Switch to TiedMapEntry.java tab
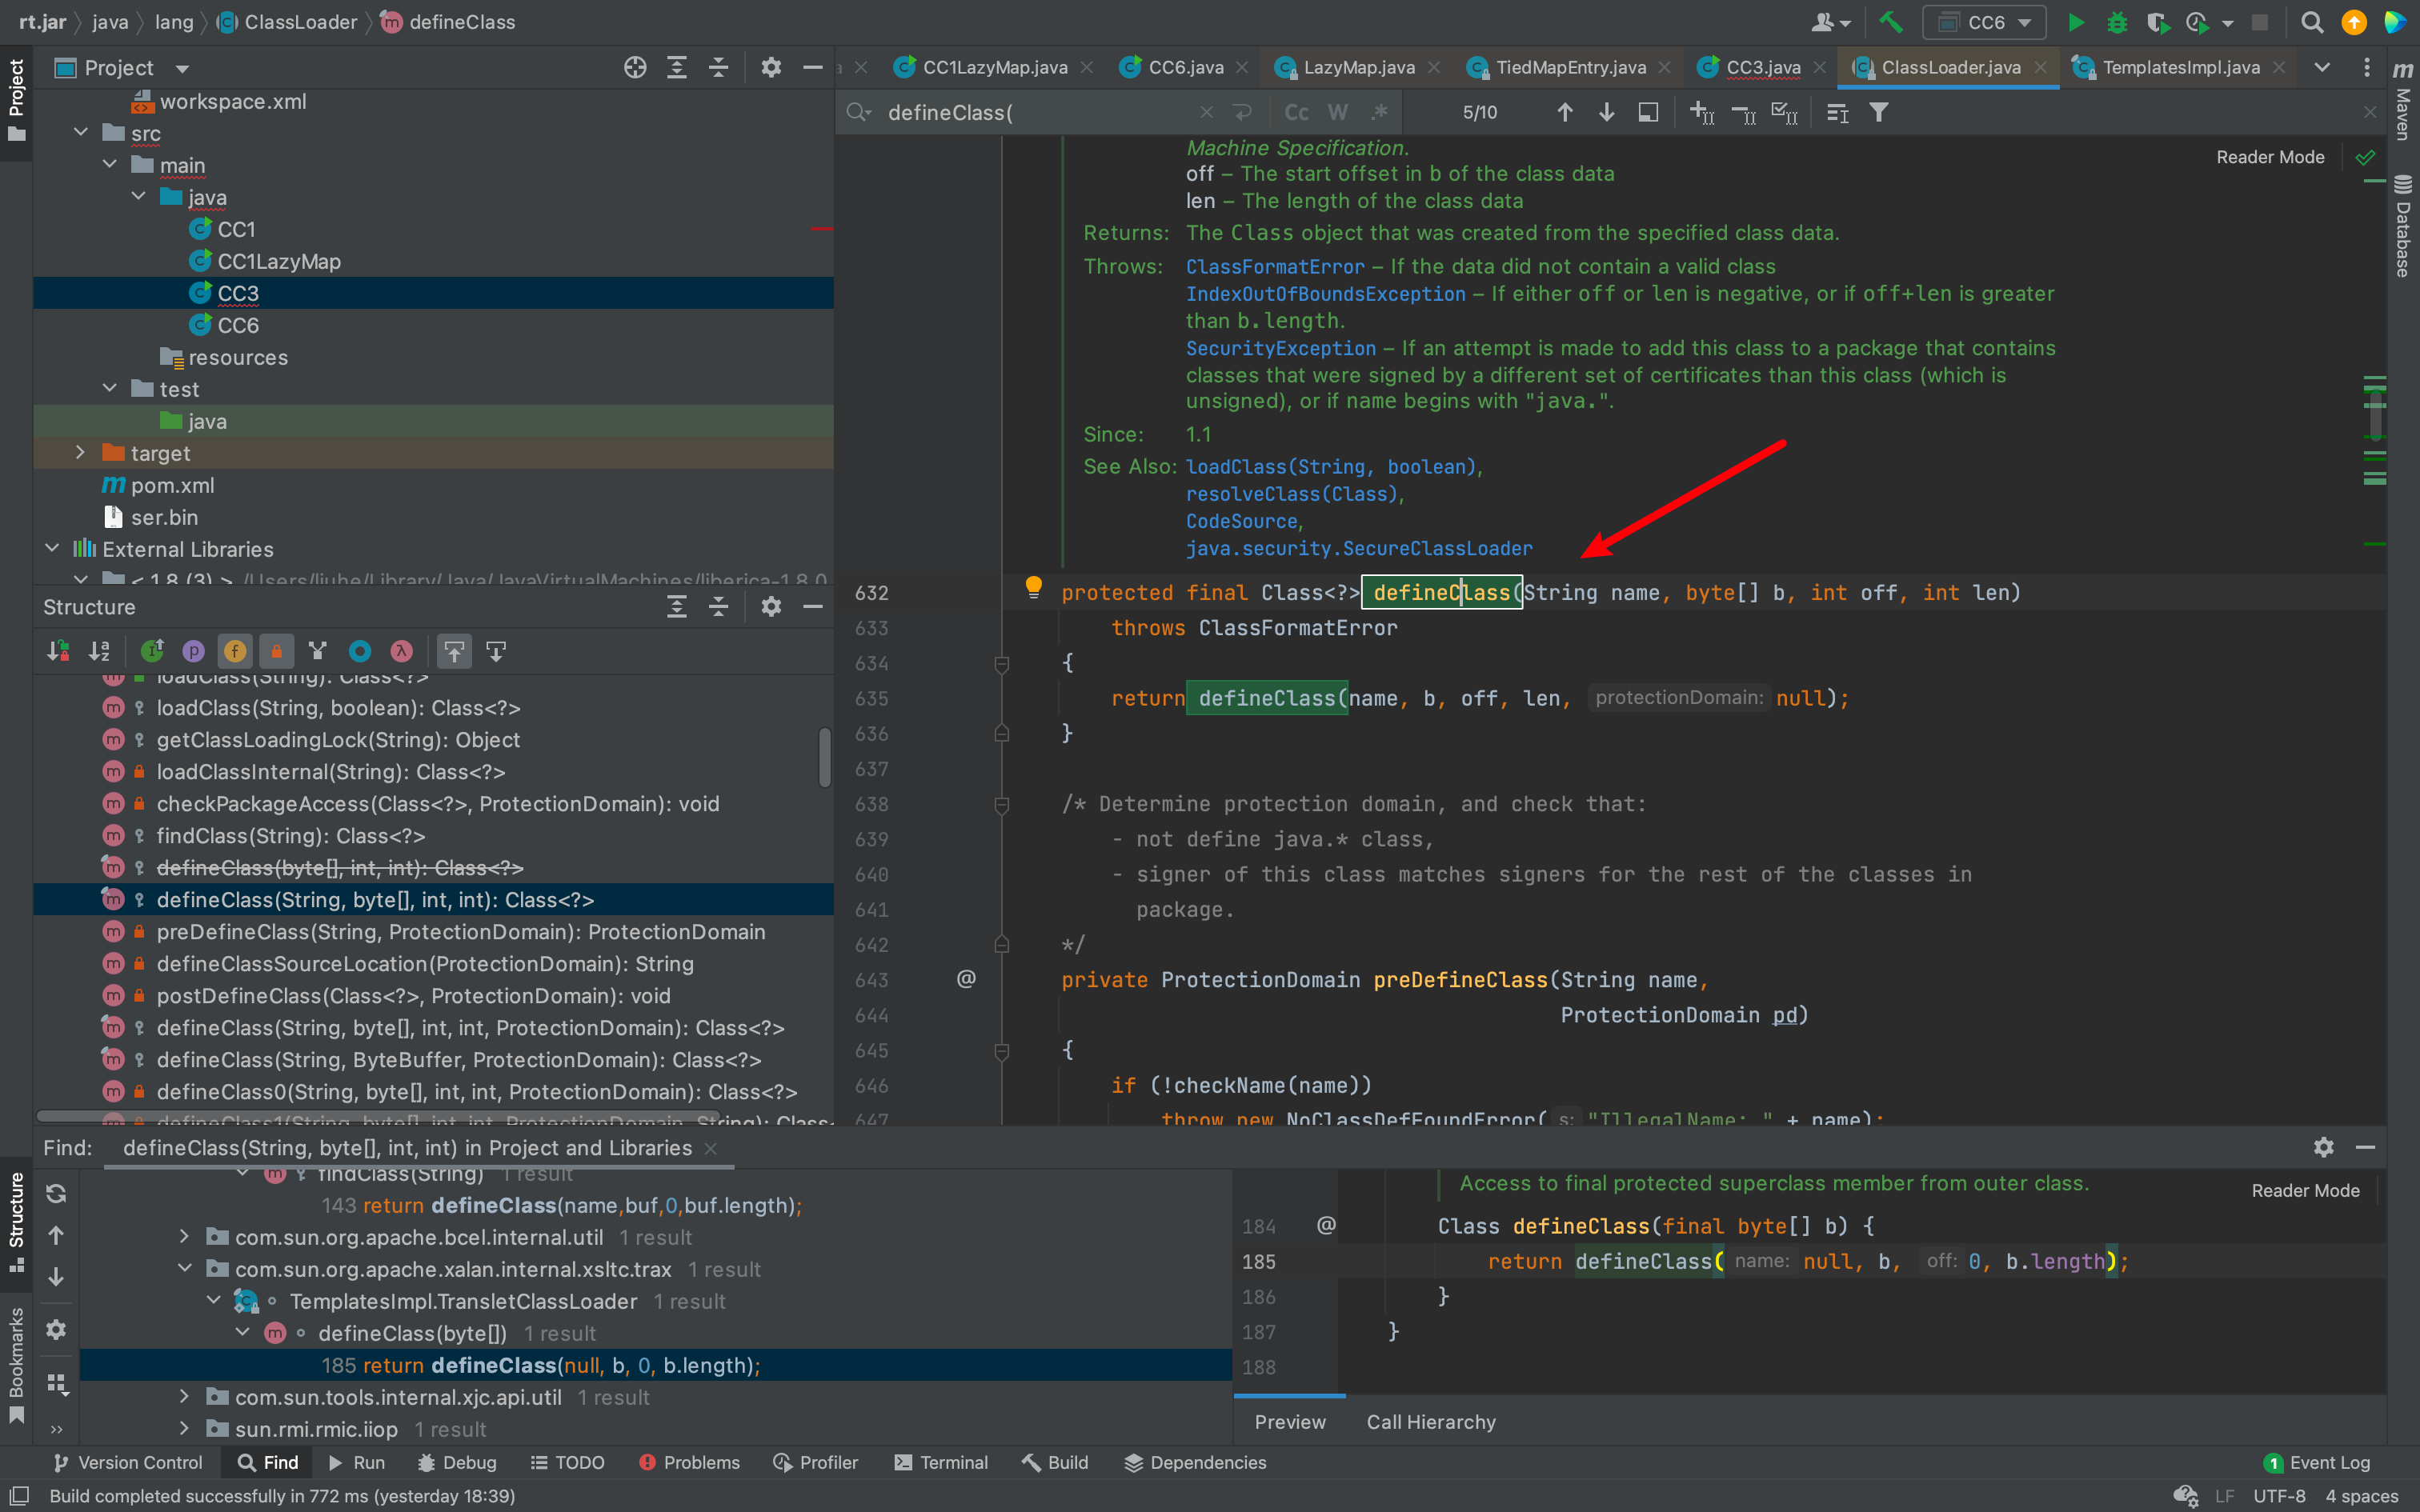The height and width of the screenshot is (1512, 2420). 1570,67
